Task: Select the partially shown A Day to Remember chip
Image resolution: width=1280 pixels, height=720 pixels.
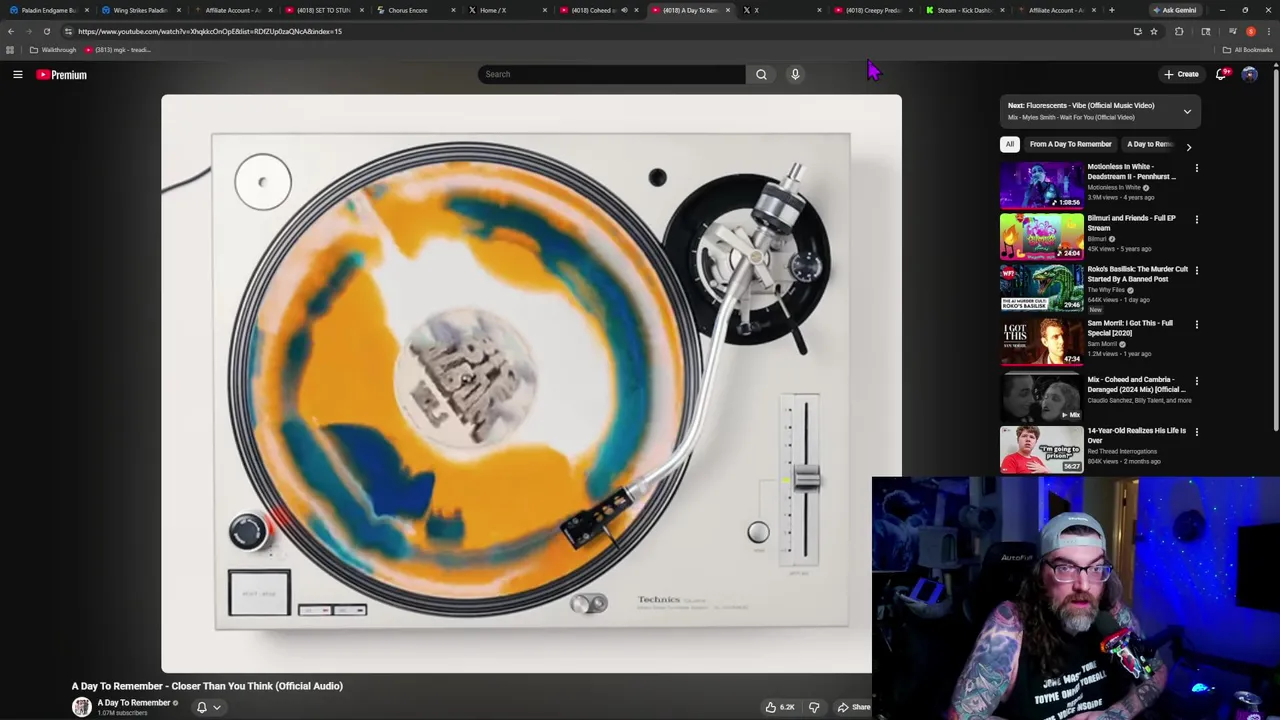Action: 1149,144
